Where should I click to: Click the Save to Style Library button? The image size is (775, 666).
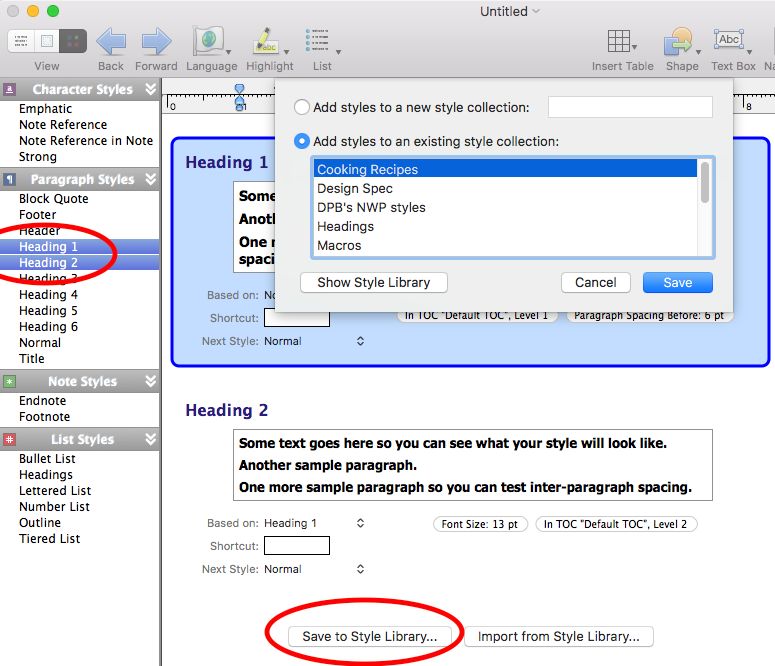click(370, 636)
